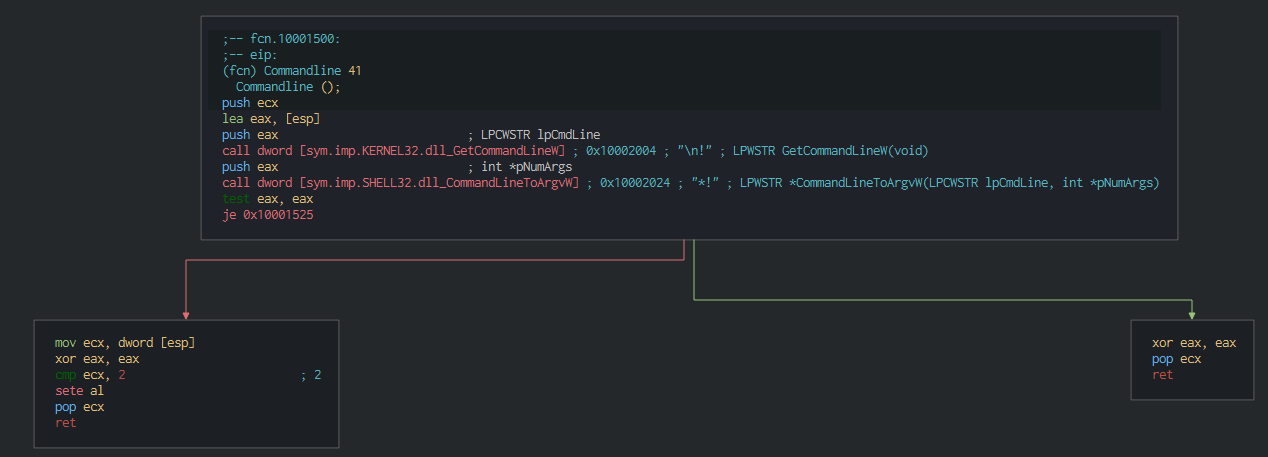
Task: Click the 0x10002004 address comment
Action: [621, 150]
